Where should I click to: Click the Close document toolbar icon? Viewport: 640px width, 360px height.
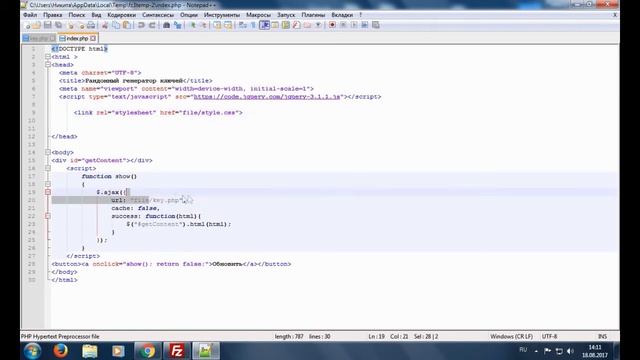click(x=70, y=25)
